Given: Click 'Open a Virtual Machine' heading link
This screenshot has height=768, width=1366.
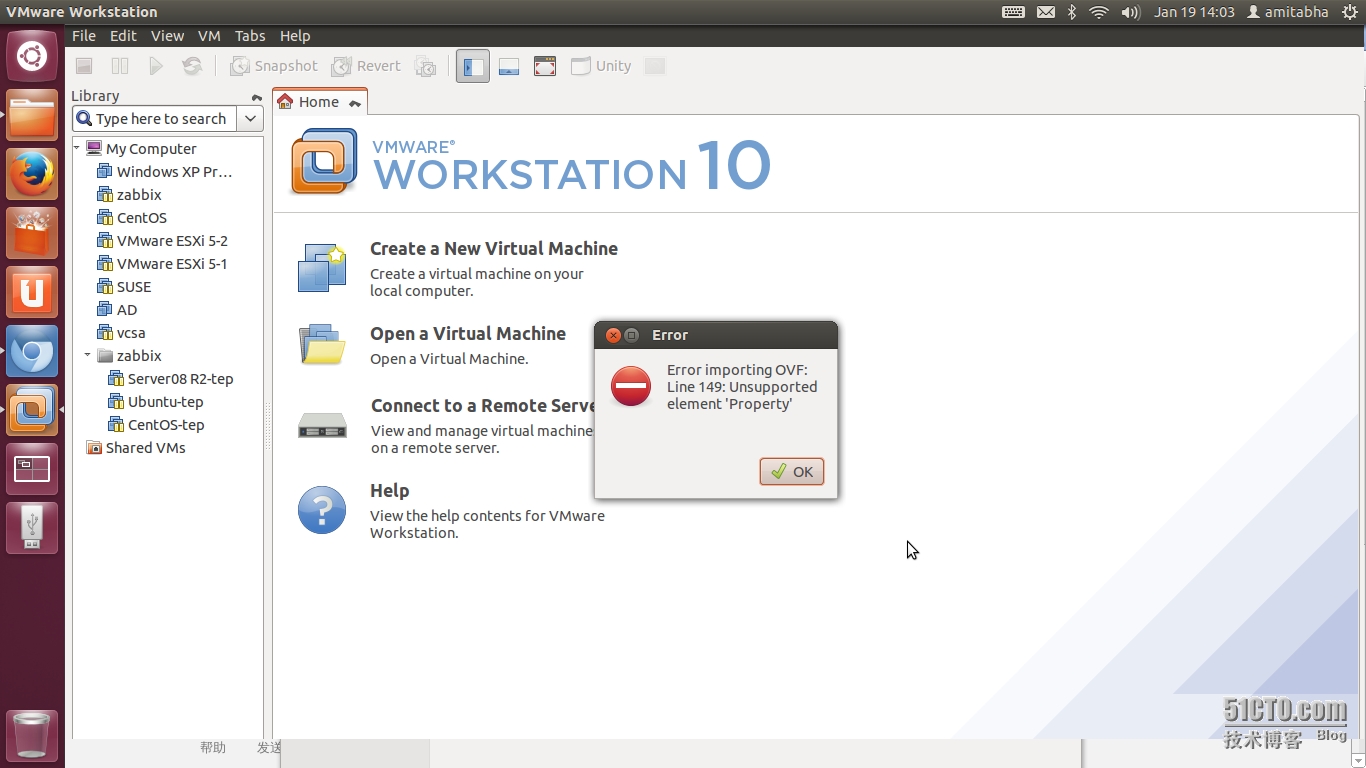Looking at the screenshot, I should 468,333.
